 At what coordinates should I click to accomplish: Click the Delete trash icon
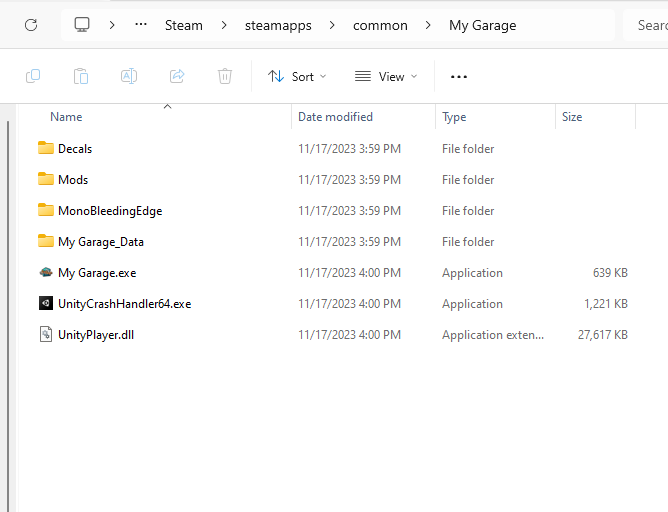[225, 76]
